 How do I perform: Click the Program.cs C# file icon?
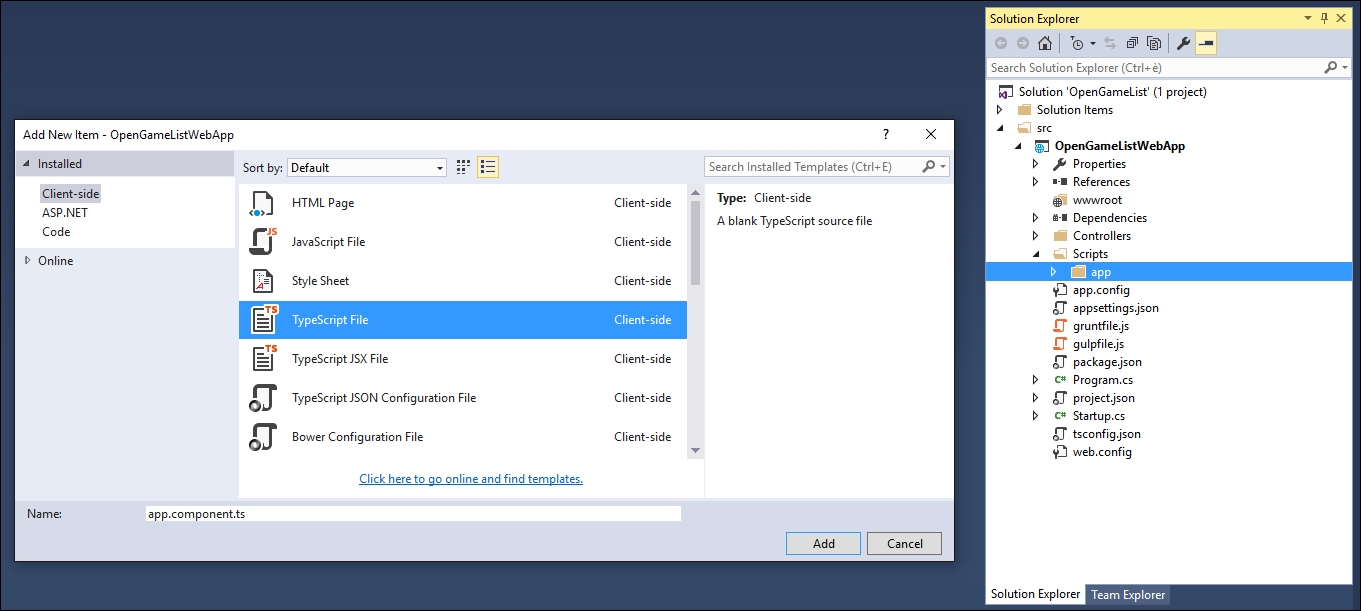pyautogui.click(x=1061, y=380)
